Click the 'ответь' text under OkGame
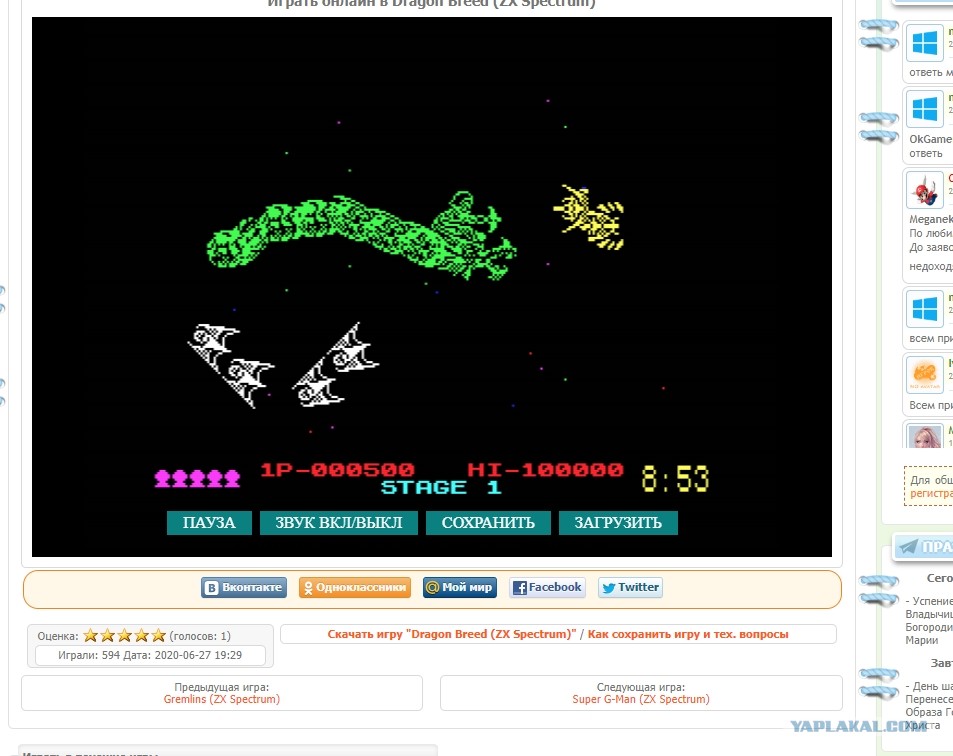Viewport: 953px width, 756px height. pyautogui.click(x=926, y=154)
